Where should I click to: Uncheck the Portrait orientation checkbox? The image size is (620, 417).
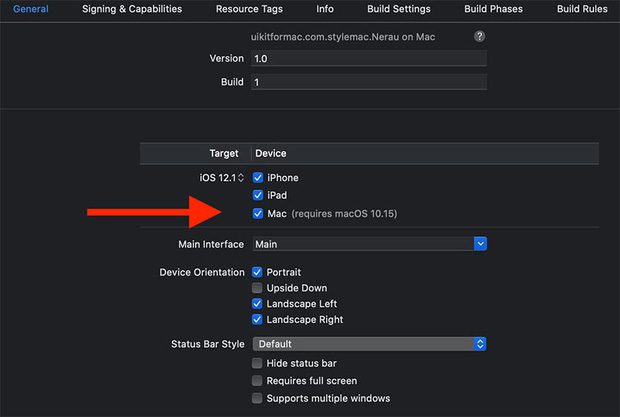[258, 272]
